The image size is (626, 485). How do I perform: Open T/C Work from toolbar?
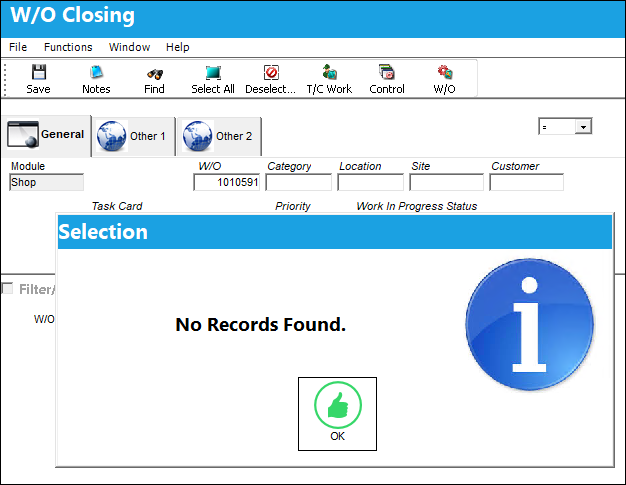[329, 79]
